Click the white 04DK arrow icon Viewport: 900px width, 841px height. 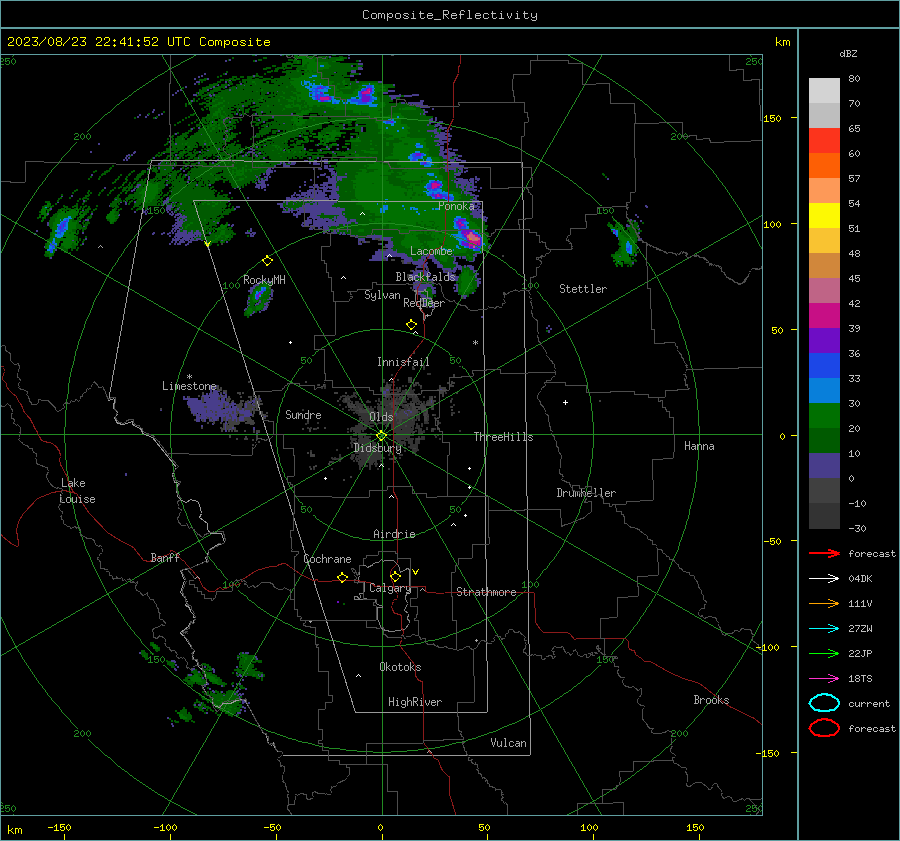[x=824, y=578]
